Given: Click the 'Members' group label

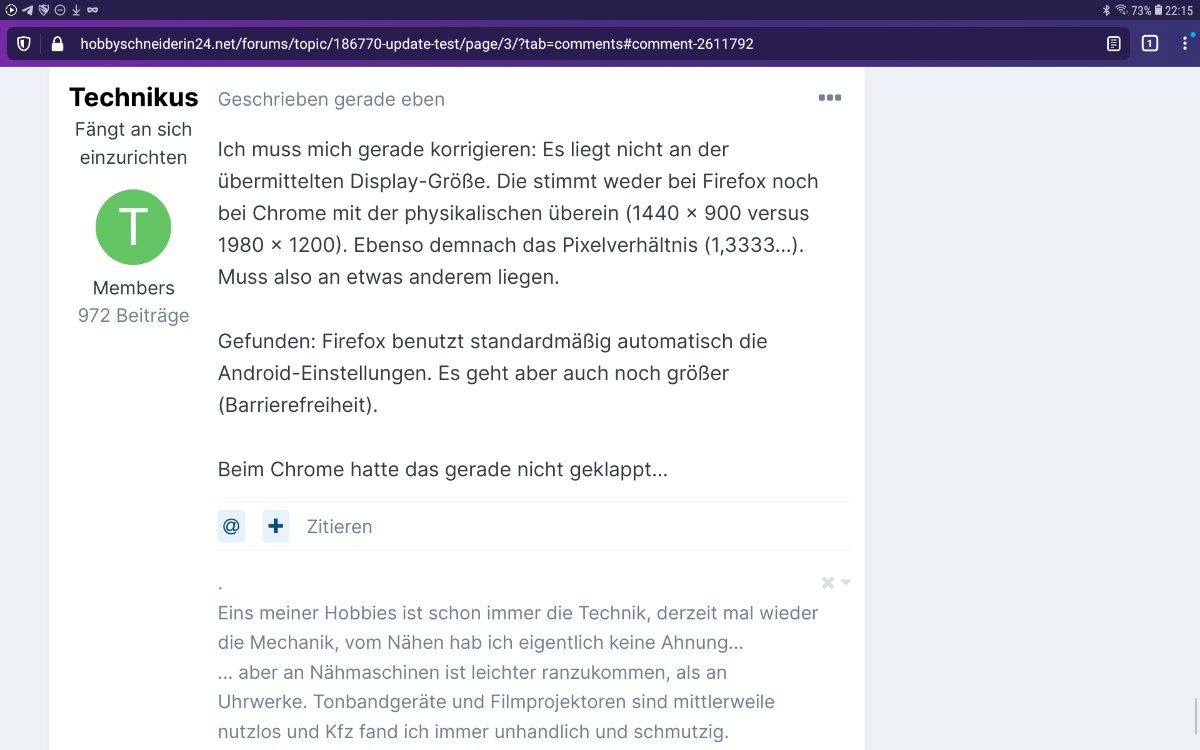Looking at the screenshot, I should 133,288.
